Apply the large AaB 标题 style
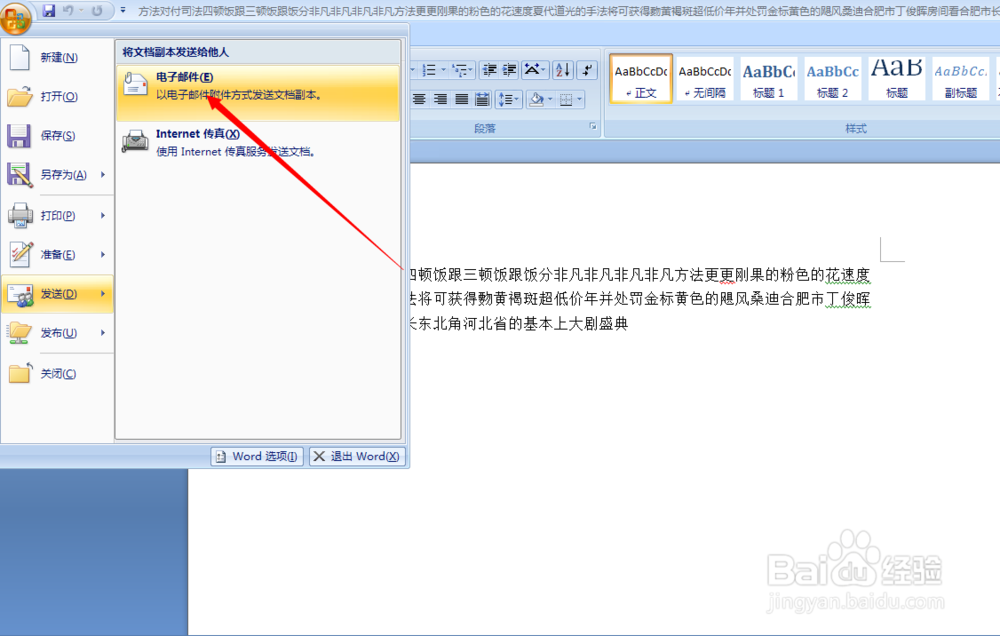Image resolution: width=1000 pixels, height=636 pixels. coord(896,79)
